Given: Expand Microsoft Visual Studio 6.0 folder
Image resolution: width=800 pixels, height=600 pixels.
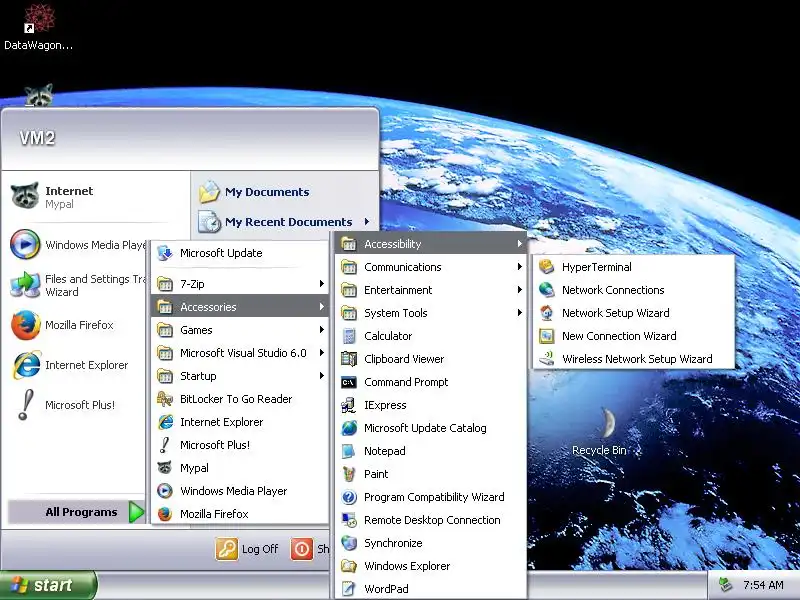Looking at the screenshot, I should 240,353.
